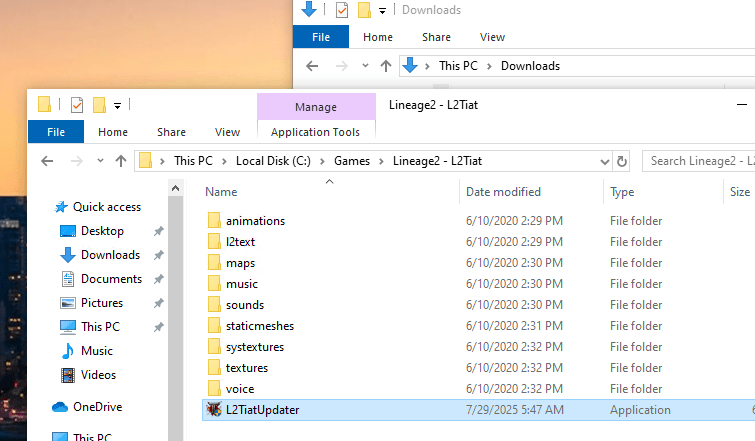755x441 pixels.
Task: Open the L2TiatUpdater application file
Action: point(262,410)
